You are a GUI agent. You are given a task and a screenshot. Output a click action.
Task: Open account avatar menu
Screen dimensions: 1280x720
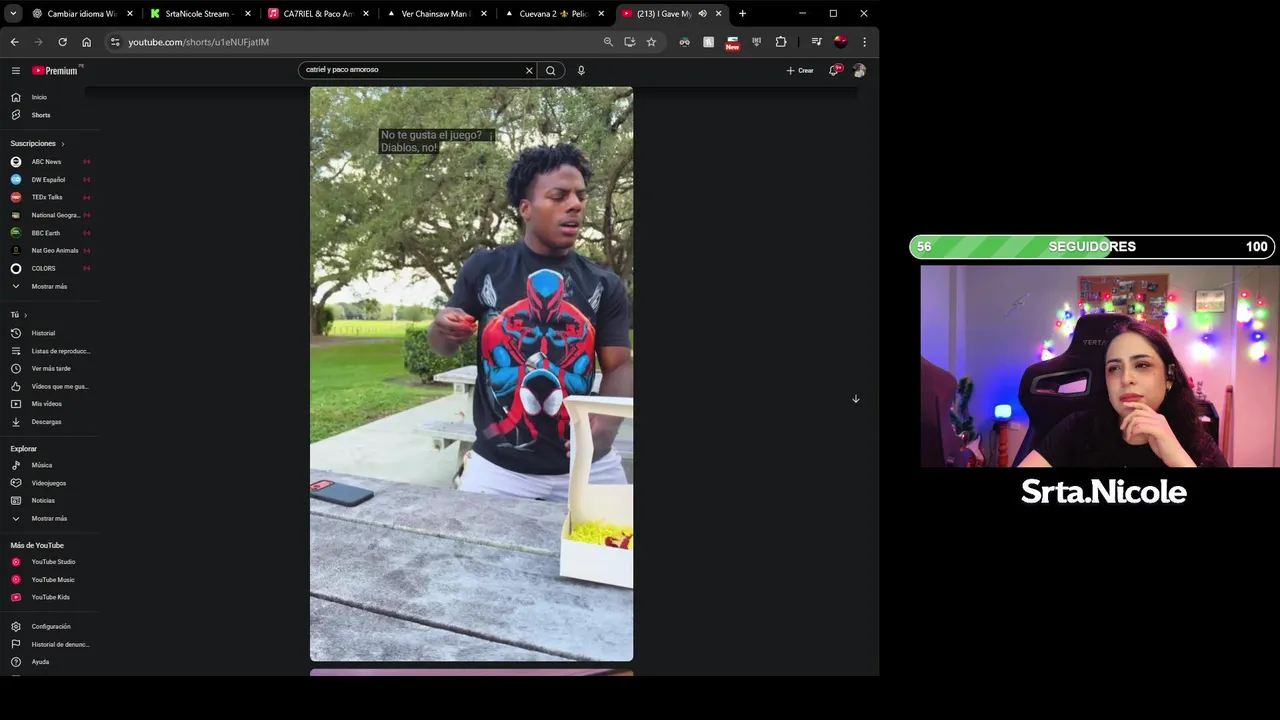tap(859, 71)
